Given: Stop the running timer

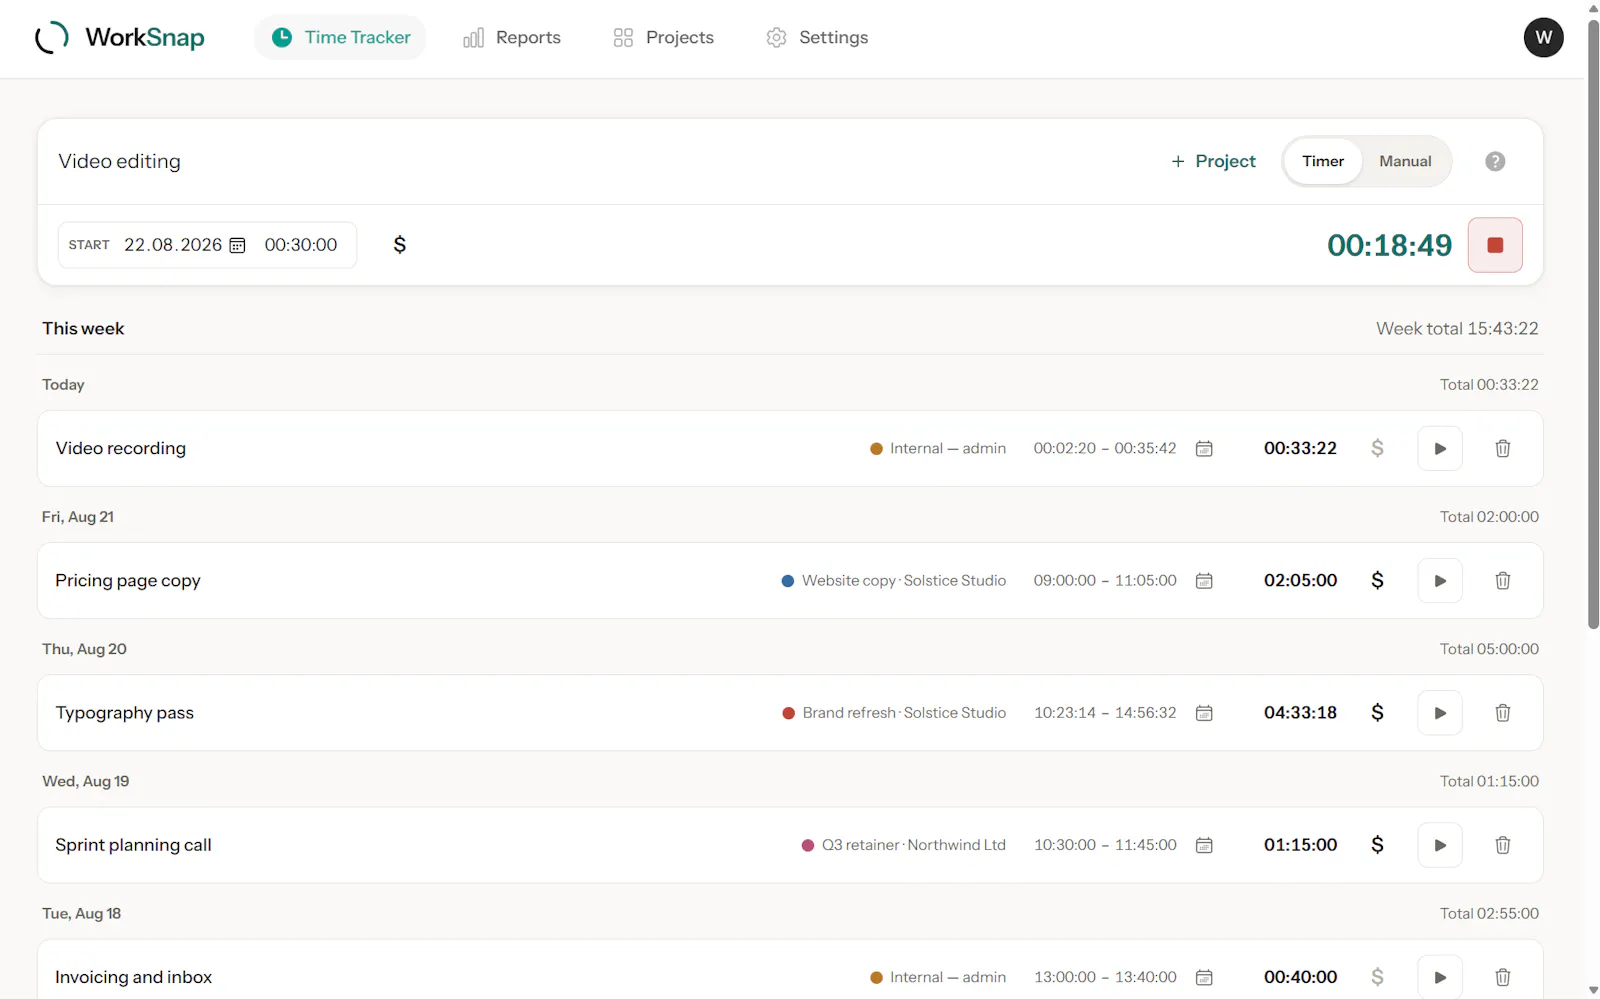Looking at the screenshot, I should click(x=1495, y=245).
